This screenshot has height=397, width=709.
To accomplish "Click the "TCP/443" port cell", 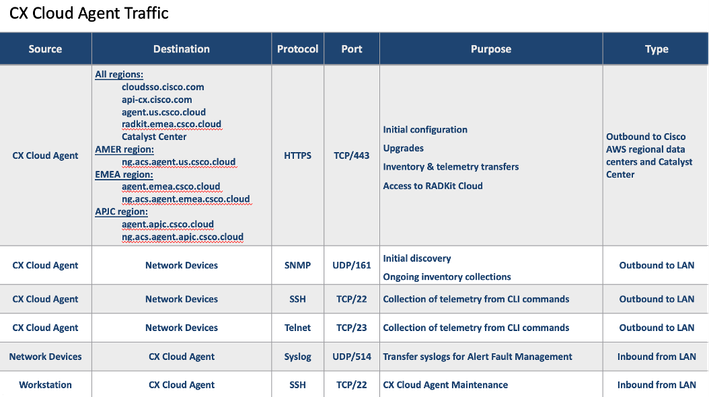I will pos(352,156).
